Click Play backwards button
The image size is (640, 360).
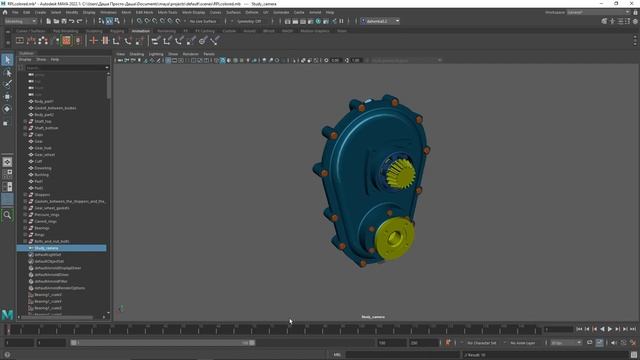point(602,329)
